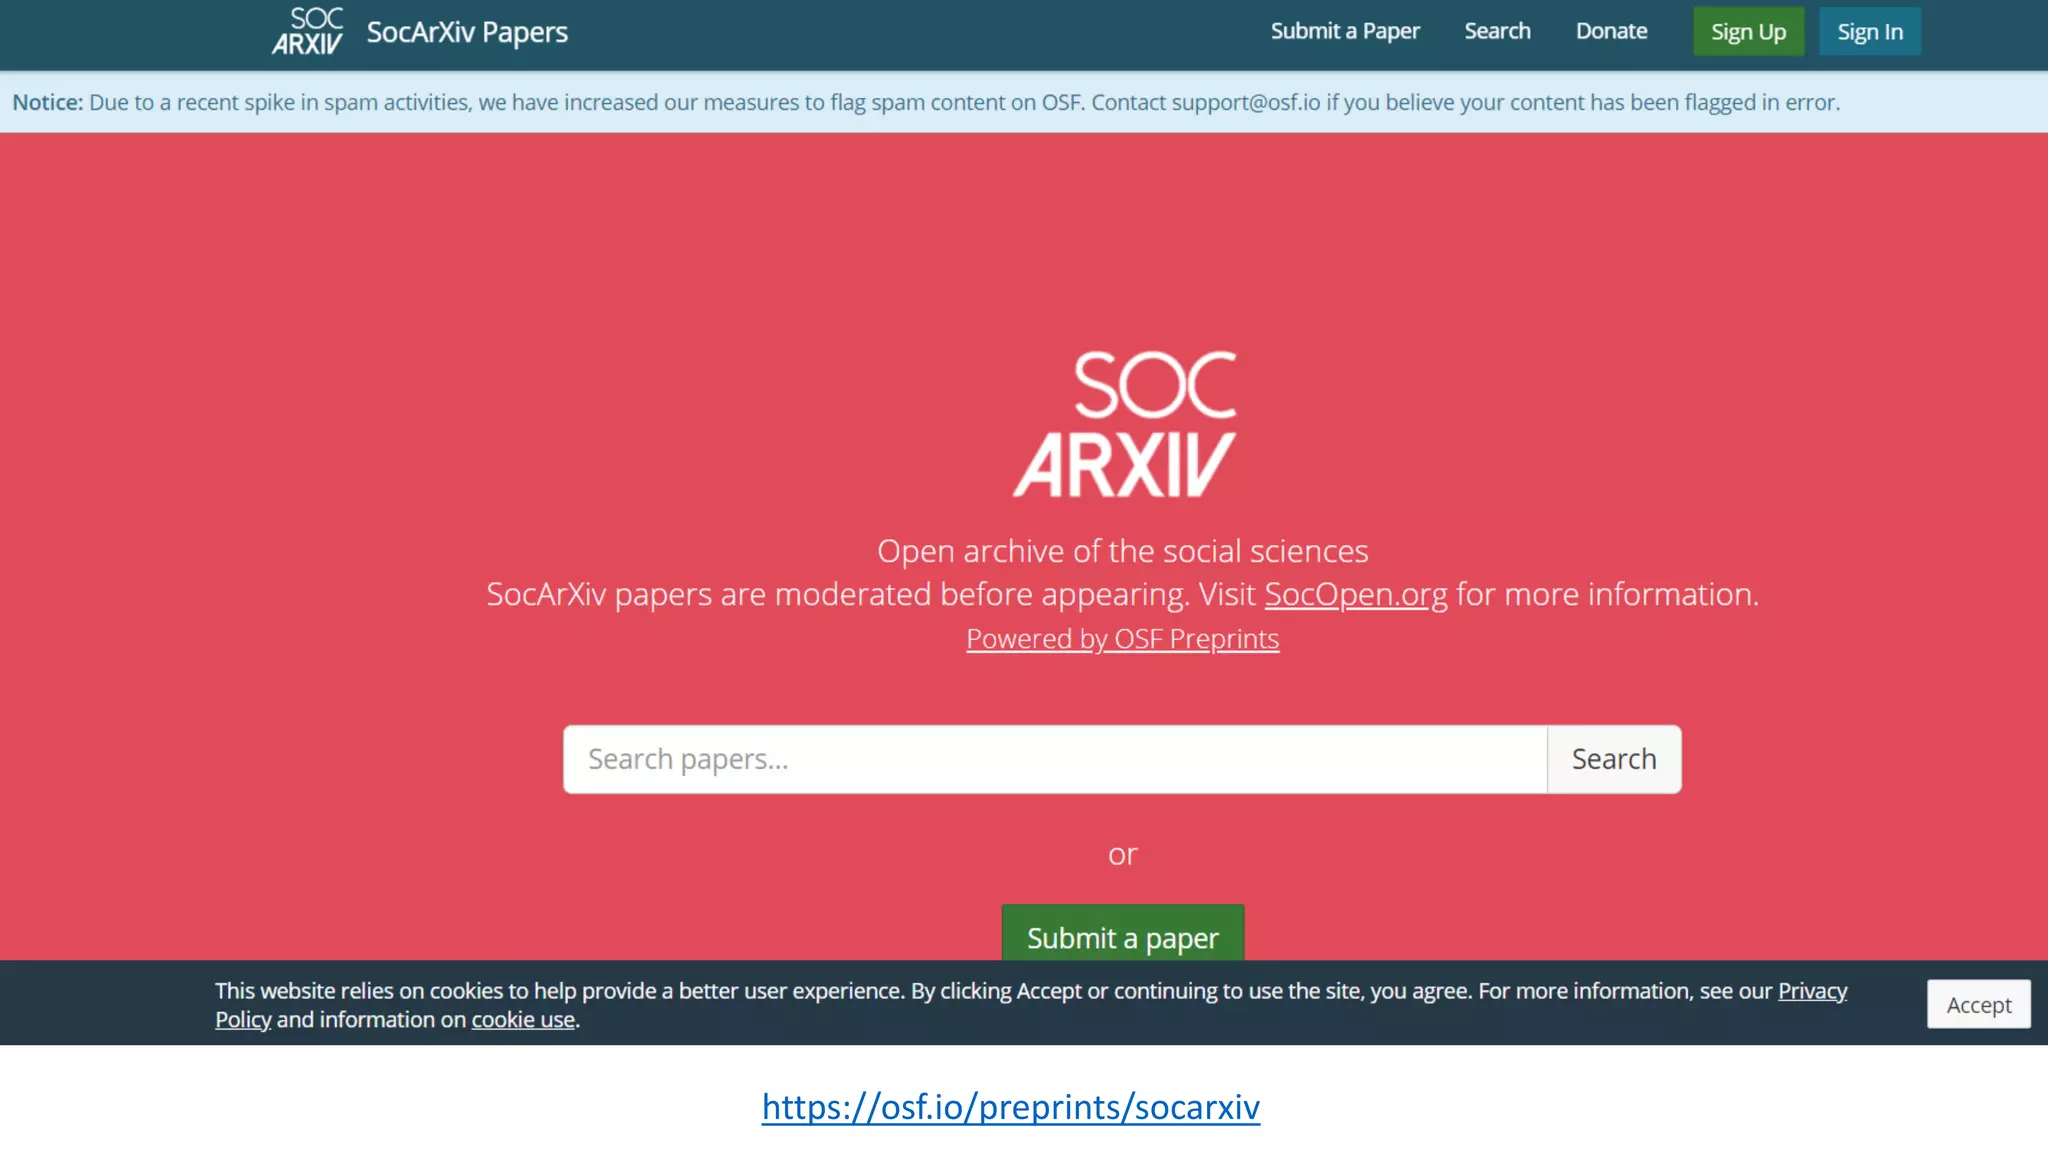The height and width of the screenshot is (1152, 2048).
Task: Open the SocArXiv Papers home link
Action: tap(467, 32)
